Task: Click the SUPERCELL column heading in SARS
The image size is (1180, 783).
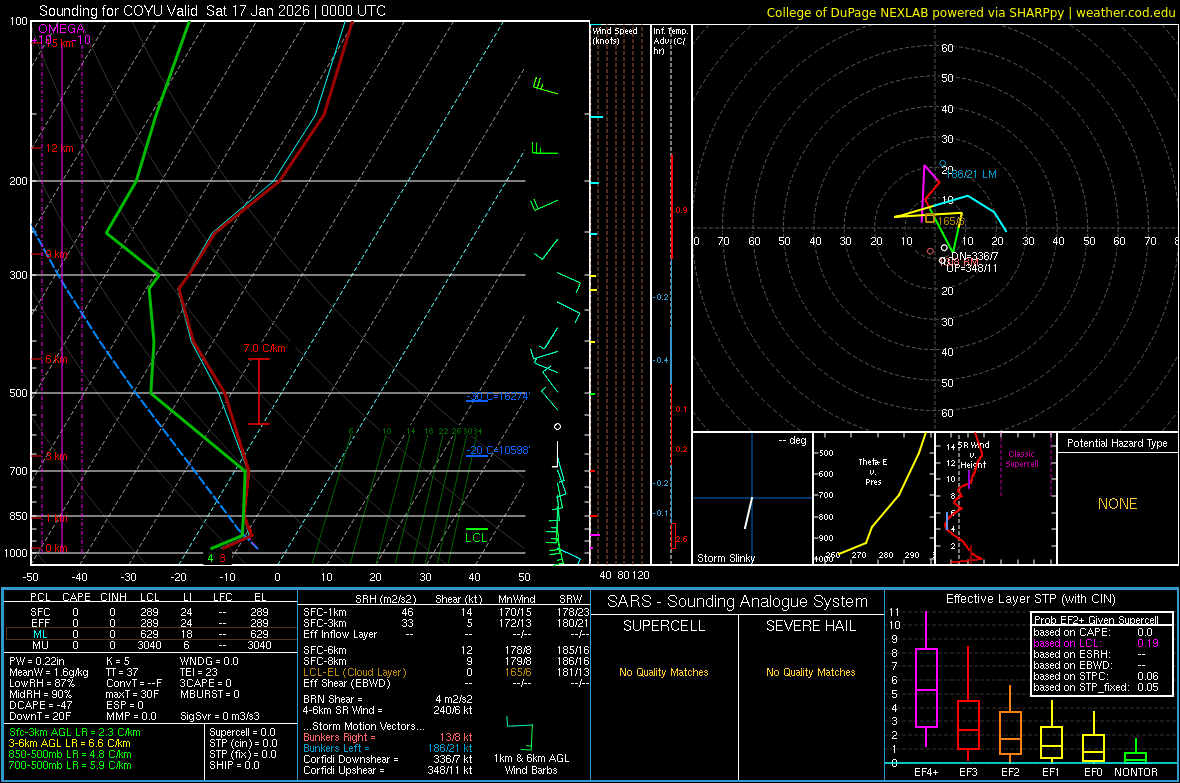Action: [664, 626]
